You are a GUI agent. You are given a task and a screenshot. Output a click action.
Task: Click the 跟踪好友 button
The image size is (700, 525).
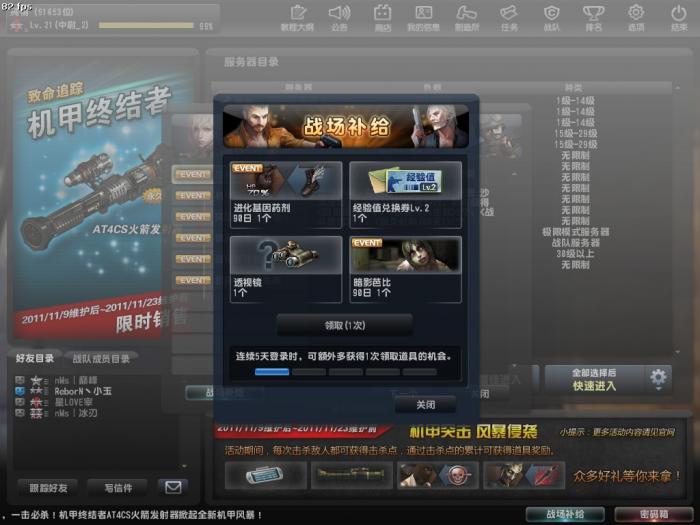[48, 488]
